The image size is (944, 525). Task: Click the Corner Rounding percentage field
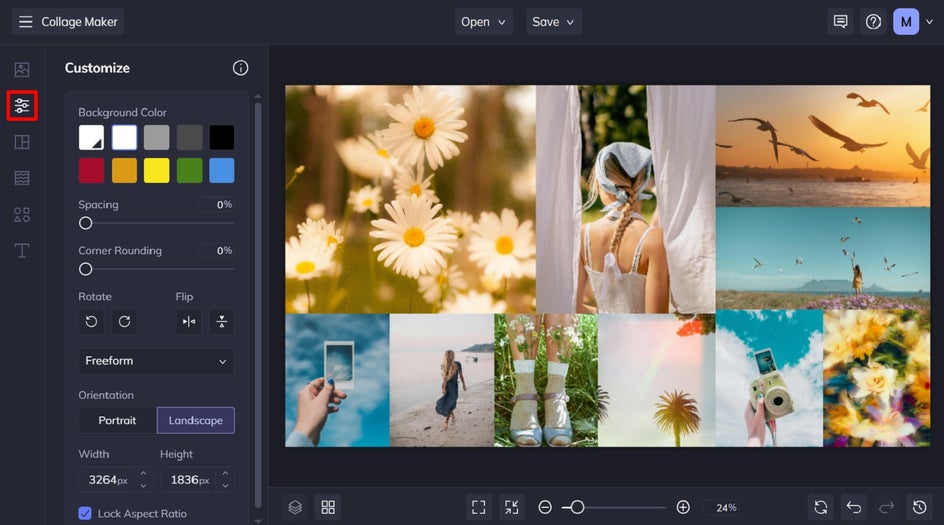click(x=217, y=250)
